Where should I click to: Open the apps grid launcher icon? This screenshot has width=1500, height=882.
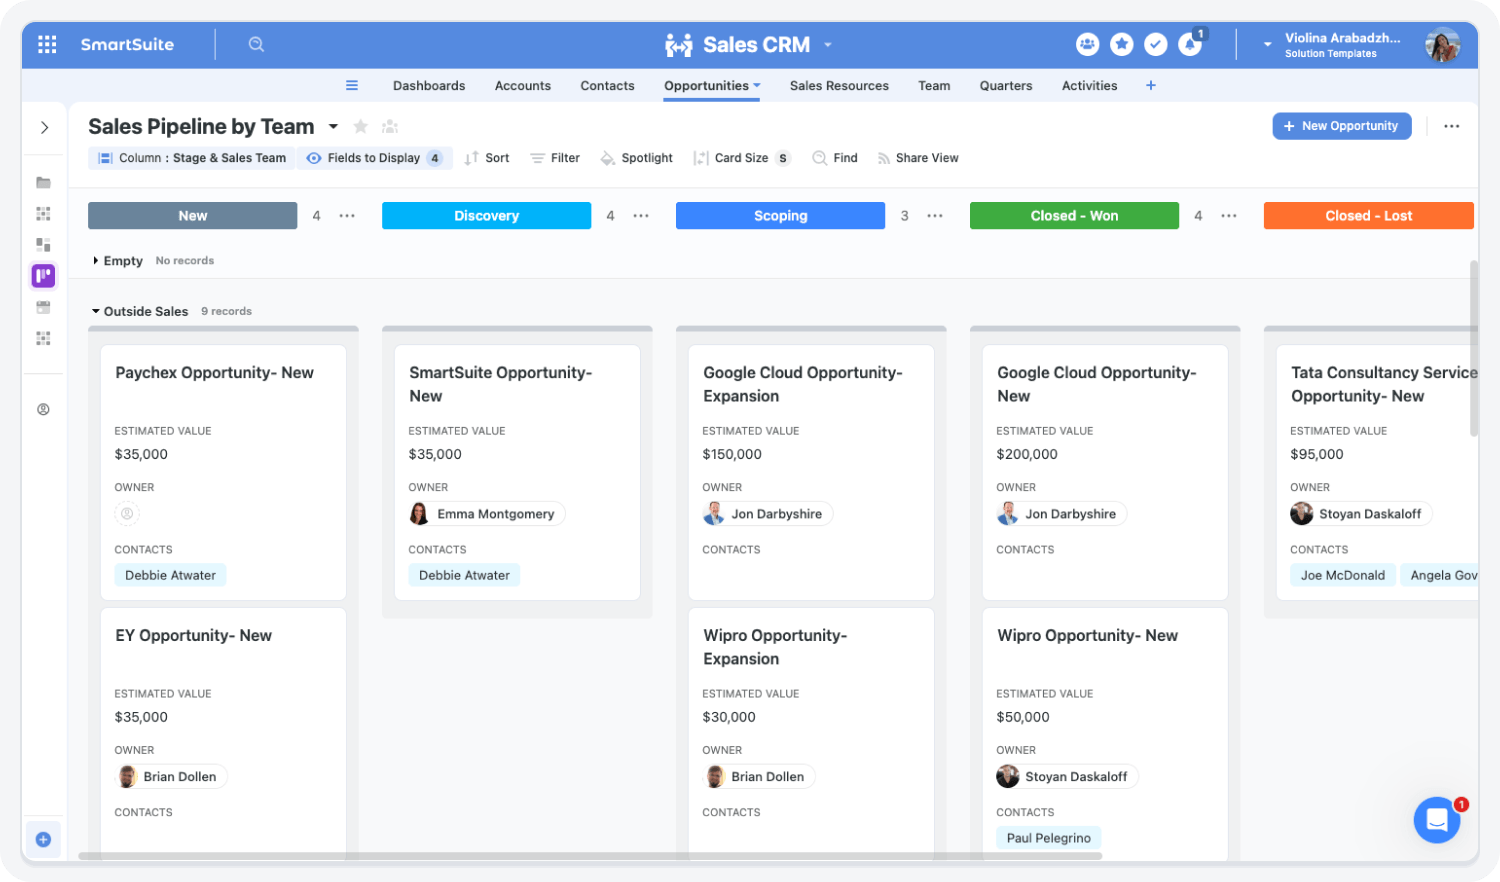[x=47, y=44]
